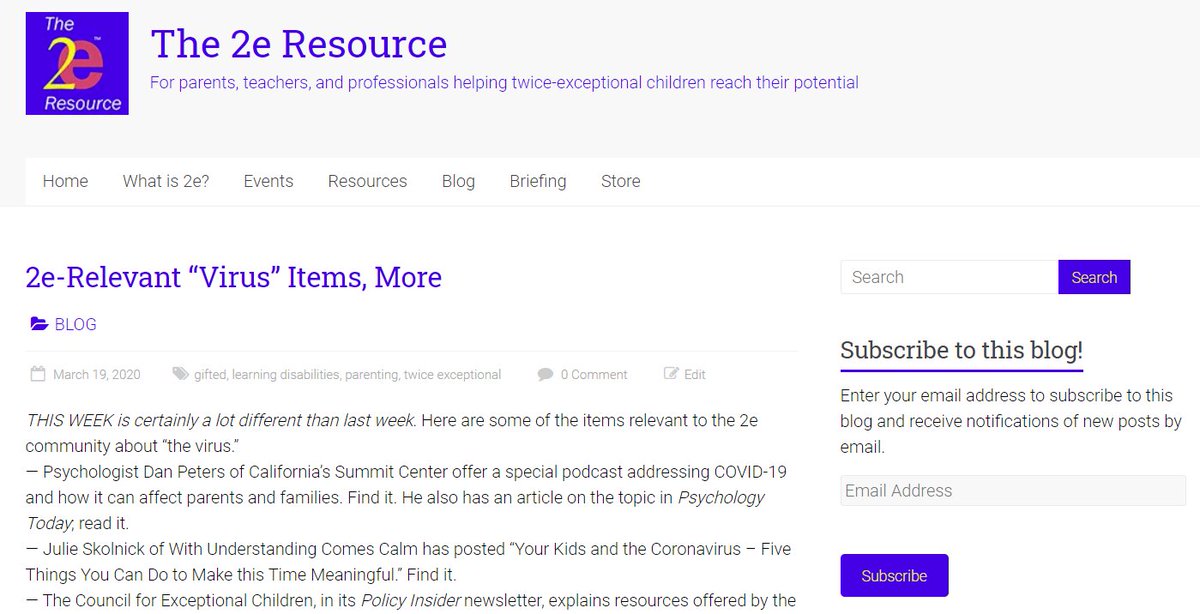
Task: Open the BLOG category link
Action: pyautogui.click(x=76, y=324)
